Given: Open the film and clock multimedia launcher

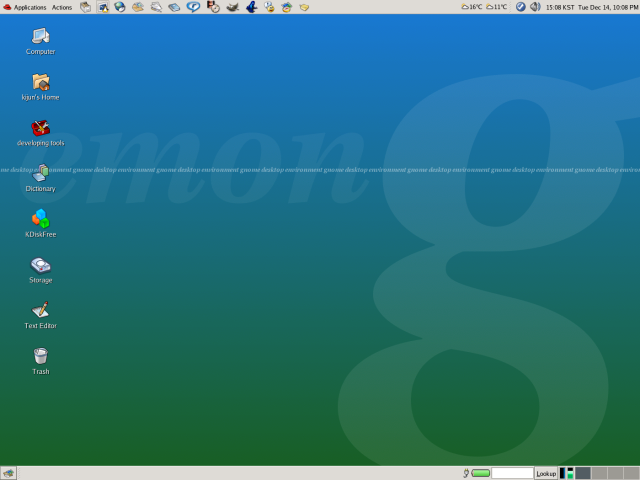Looking at the screenshot, I should coord(213,7).
